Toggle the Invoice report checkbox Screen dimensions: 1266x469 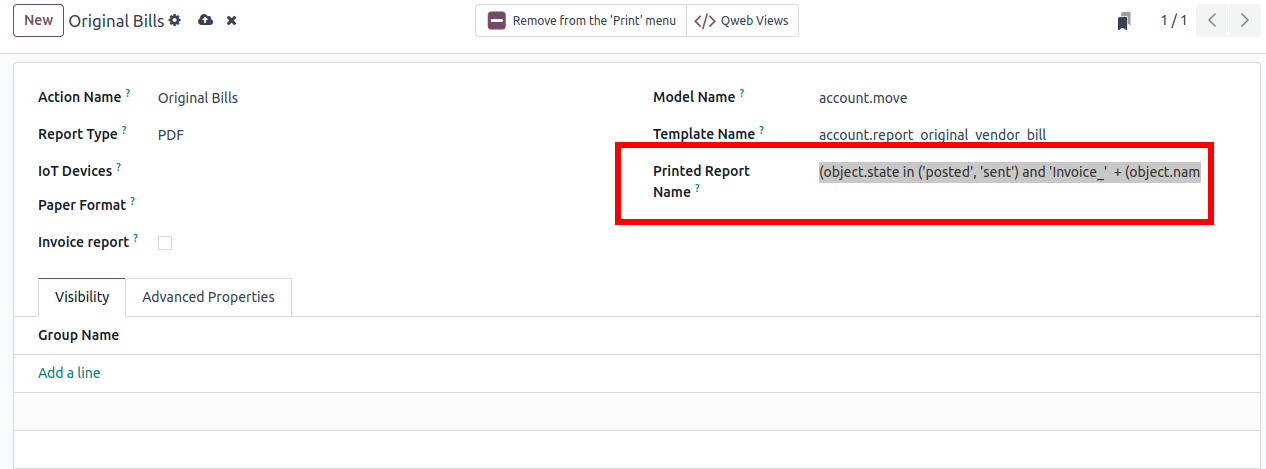click(x=165, y=243)
